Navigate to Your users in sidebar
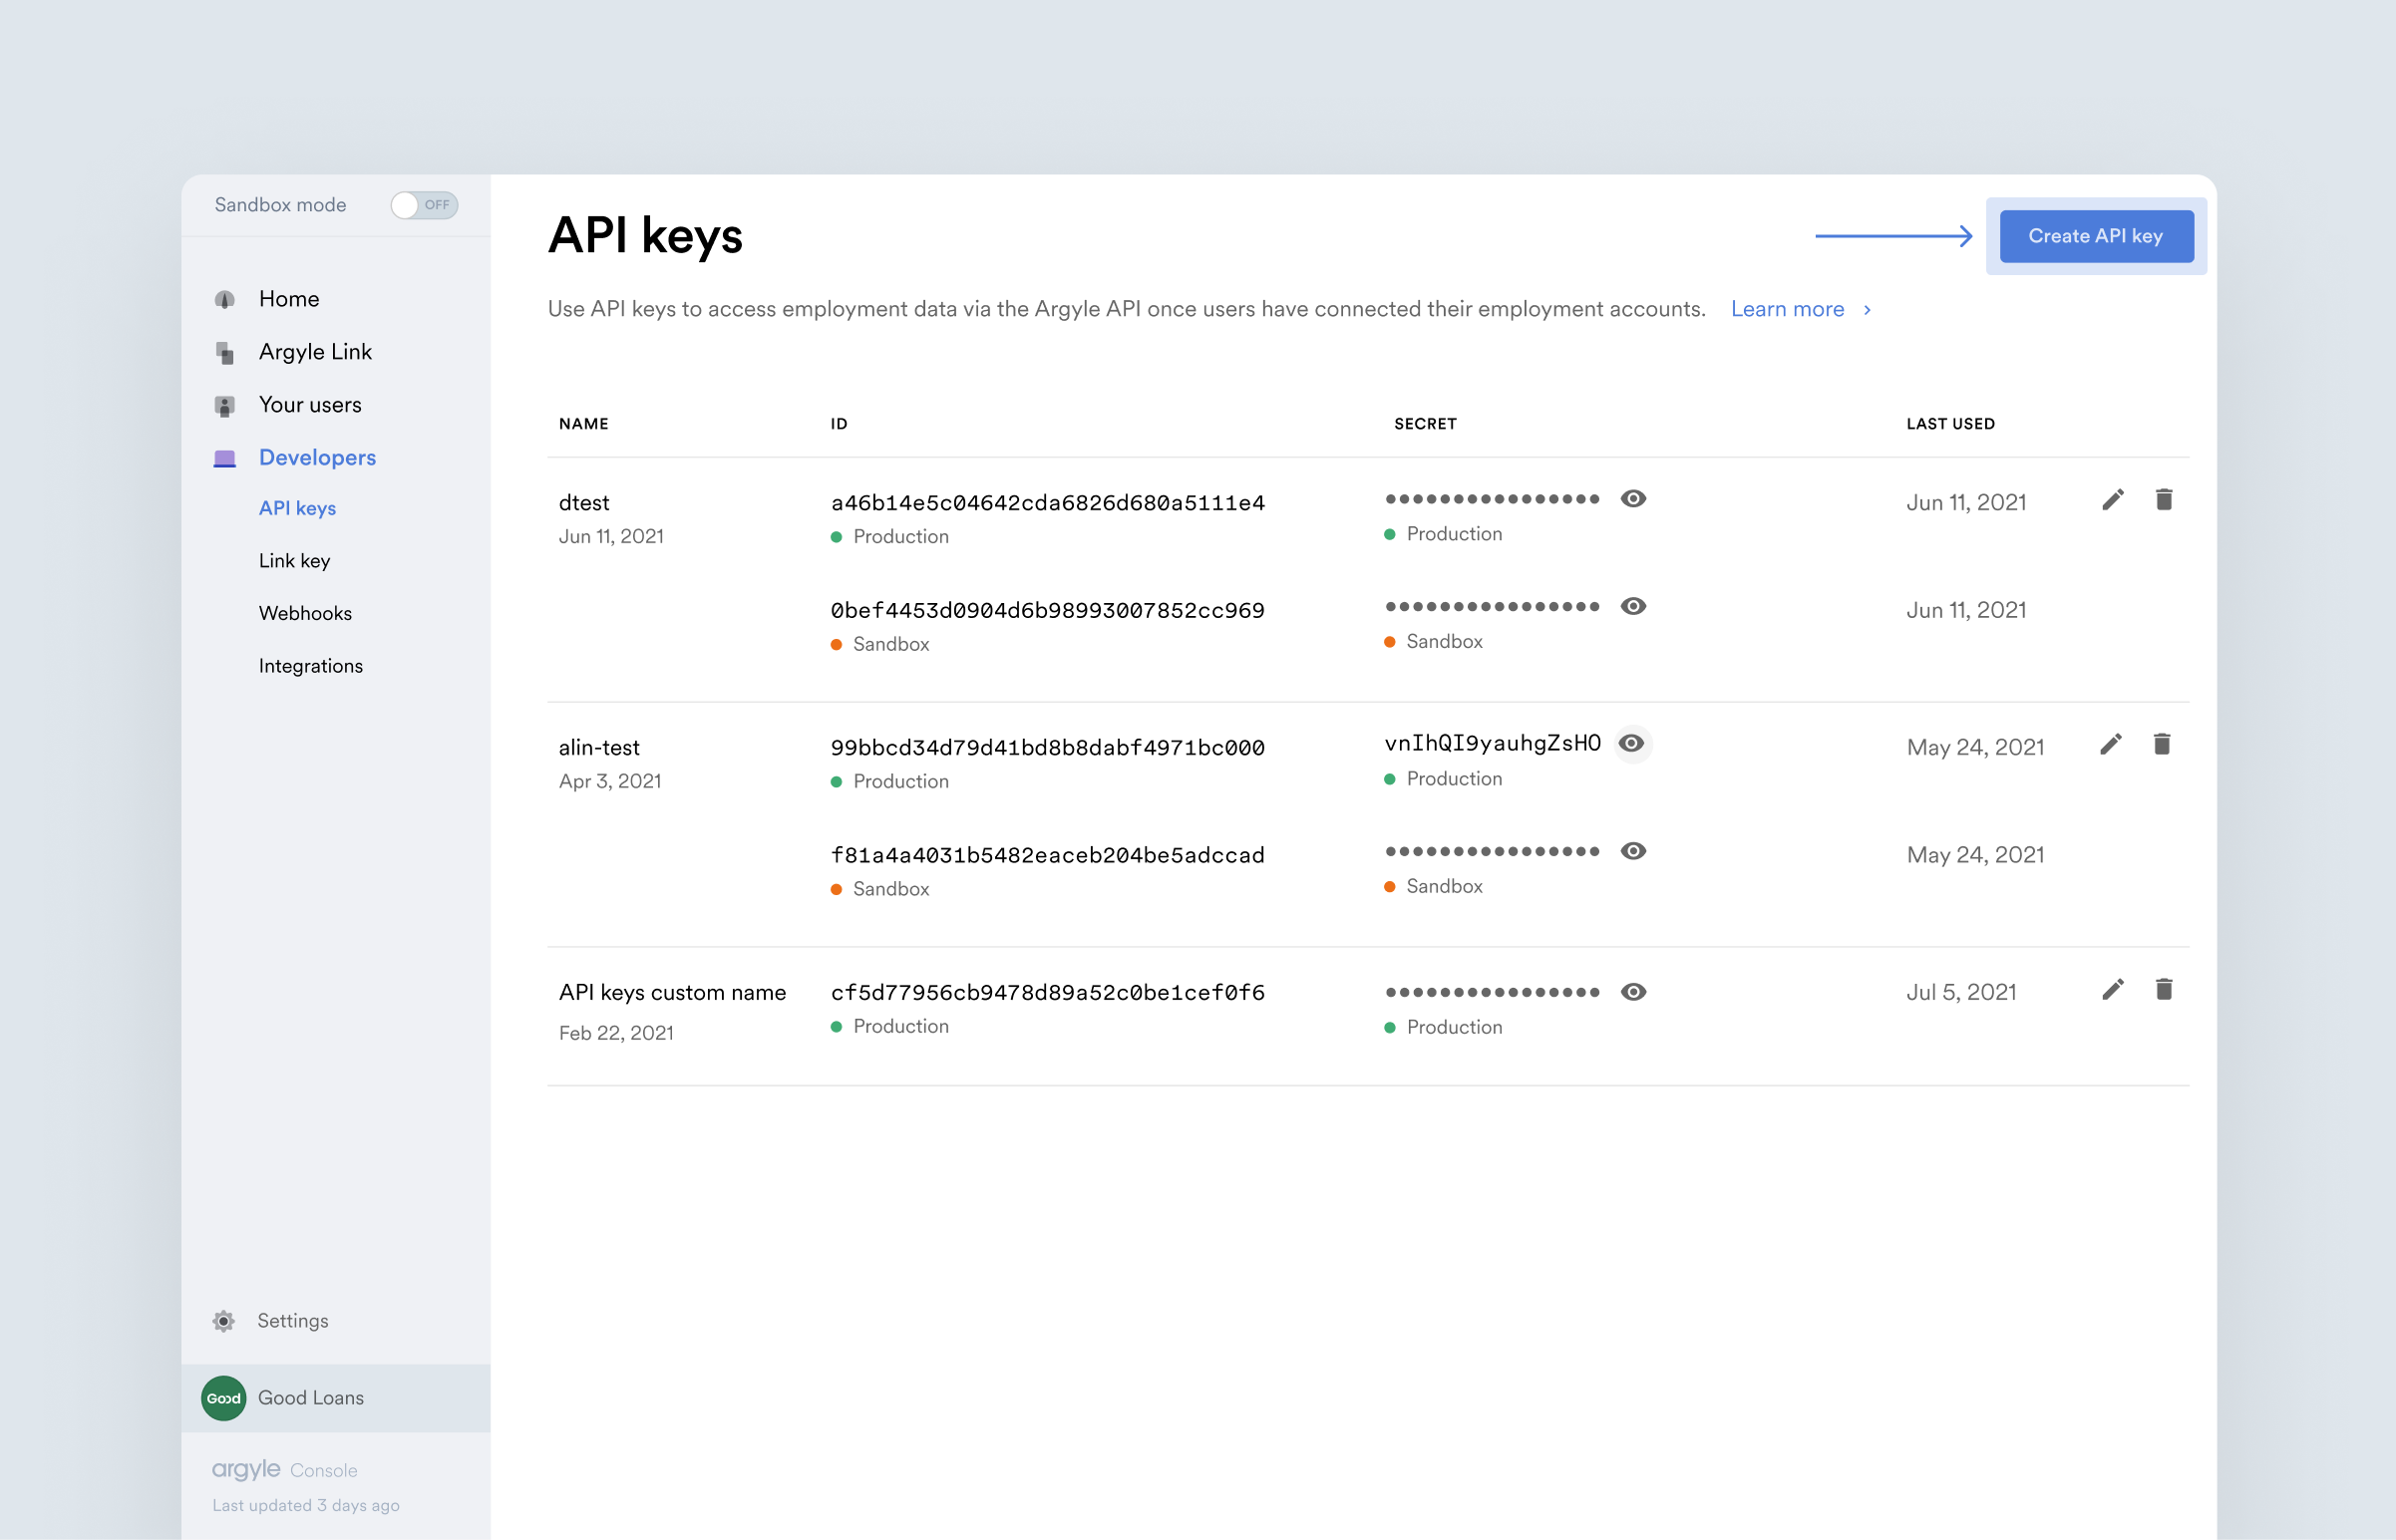This screenshot has height=1540, width=2396. pos(310,405)
